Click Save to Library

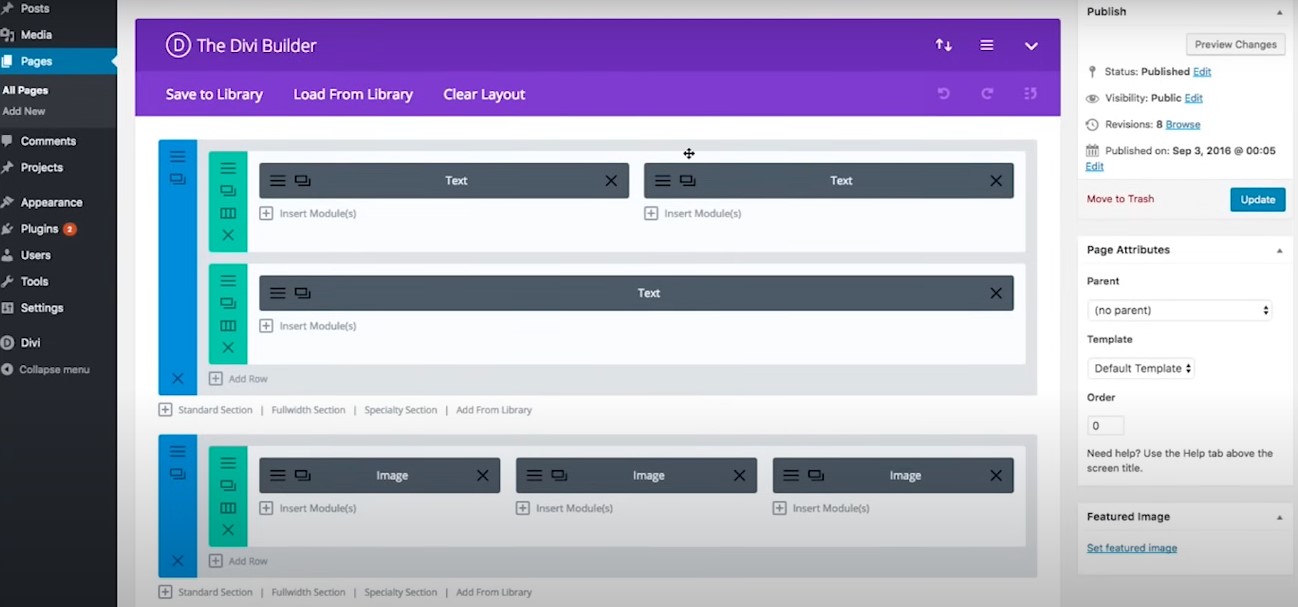tap(214, 94)
